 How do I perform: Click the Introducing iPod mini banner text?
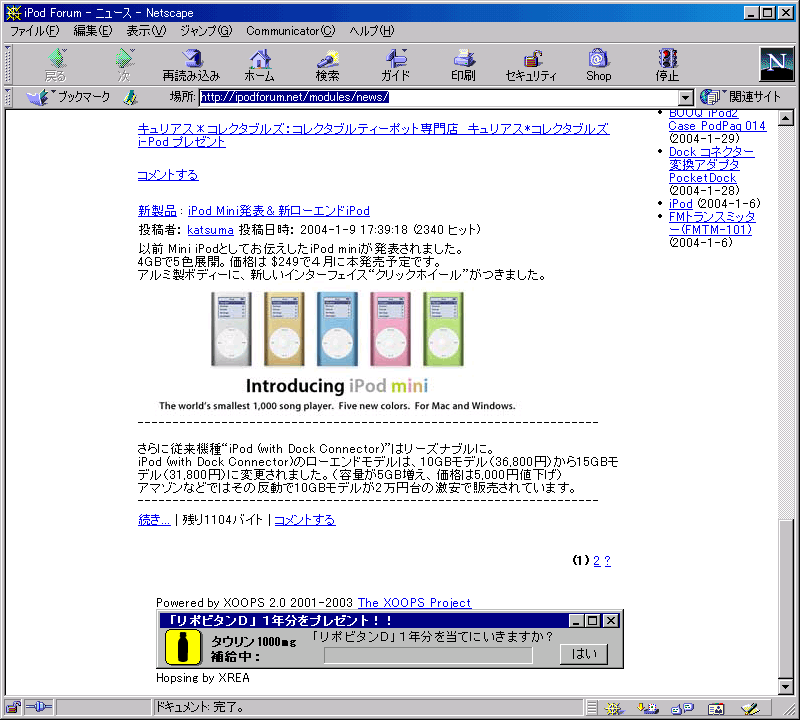[x=337, y=386]
